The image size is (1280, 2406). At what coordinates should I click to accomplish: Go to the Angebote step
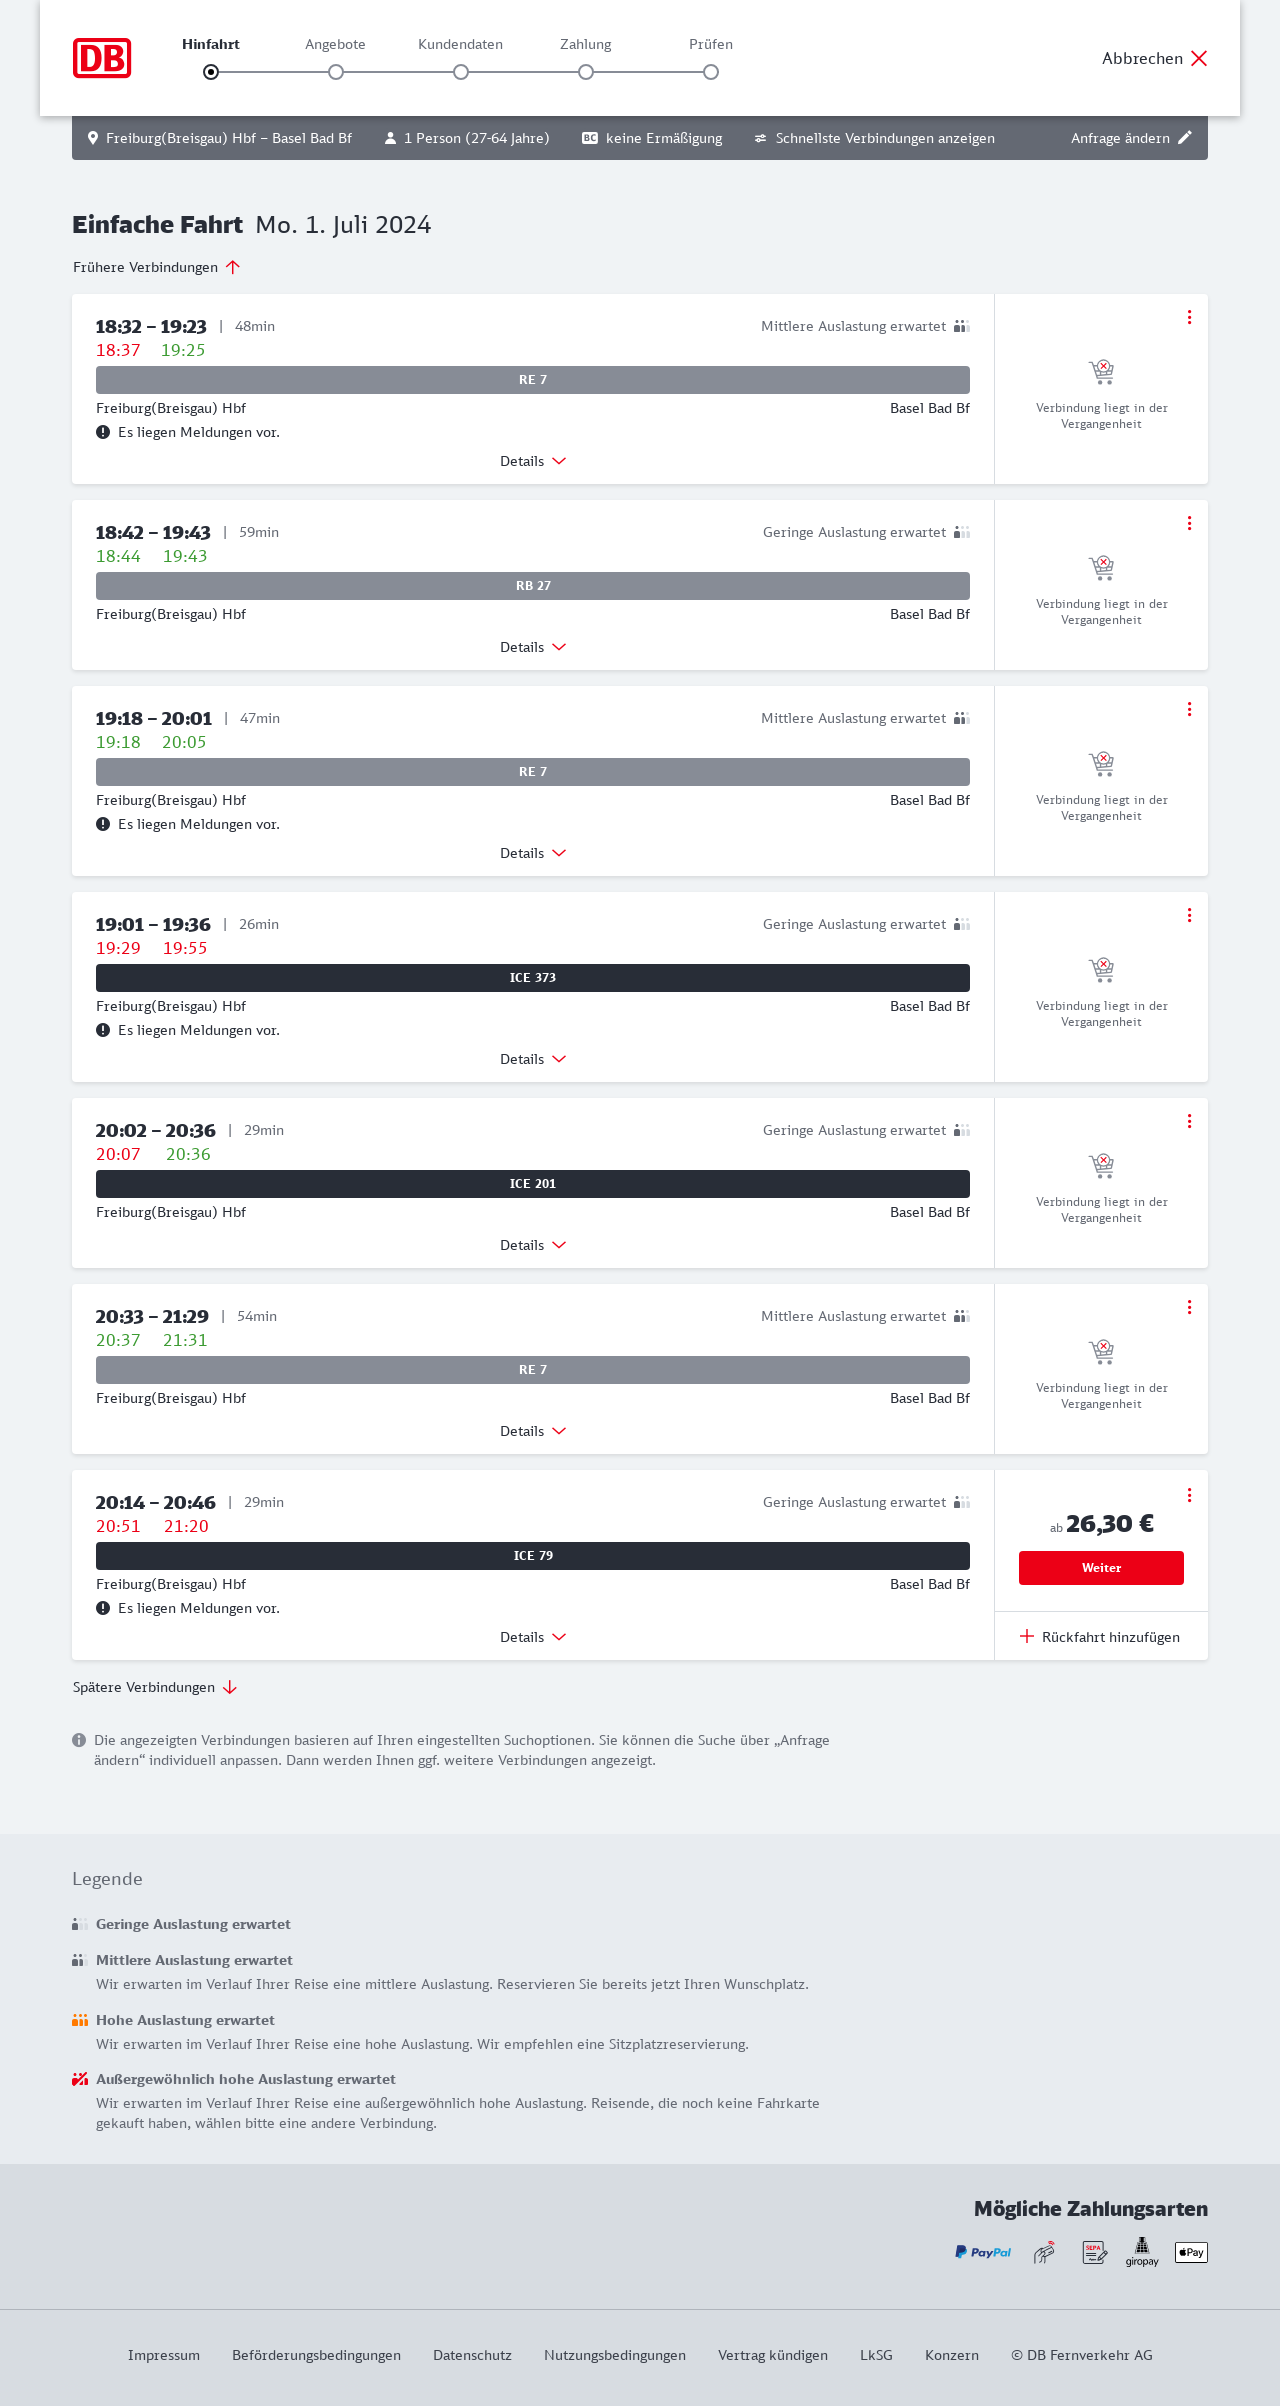coord(336,72)
